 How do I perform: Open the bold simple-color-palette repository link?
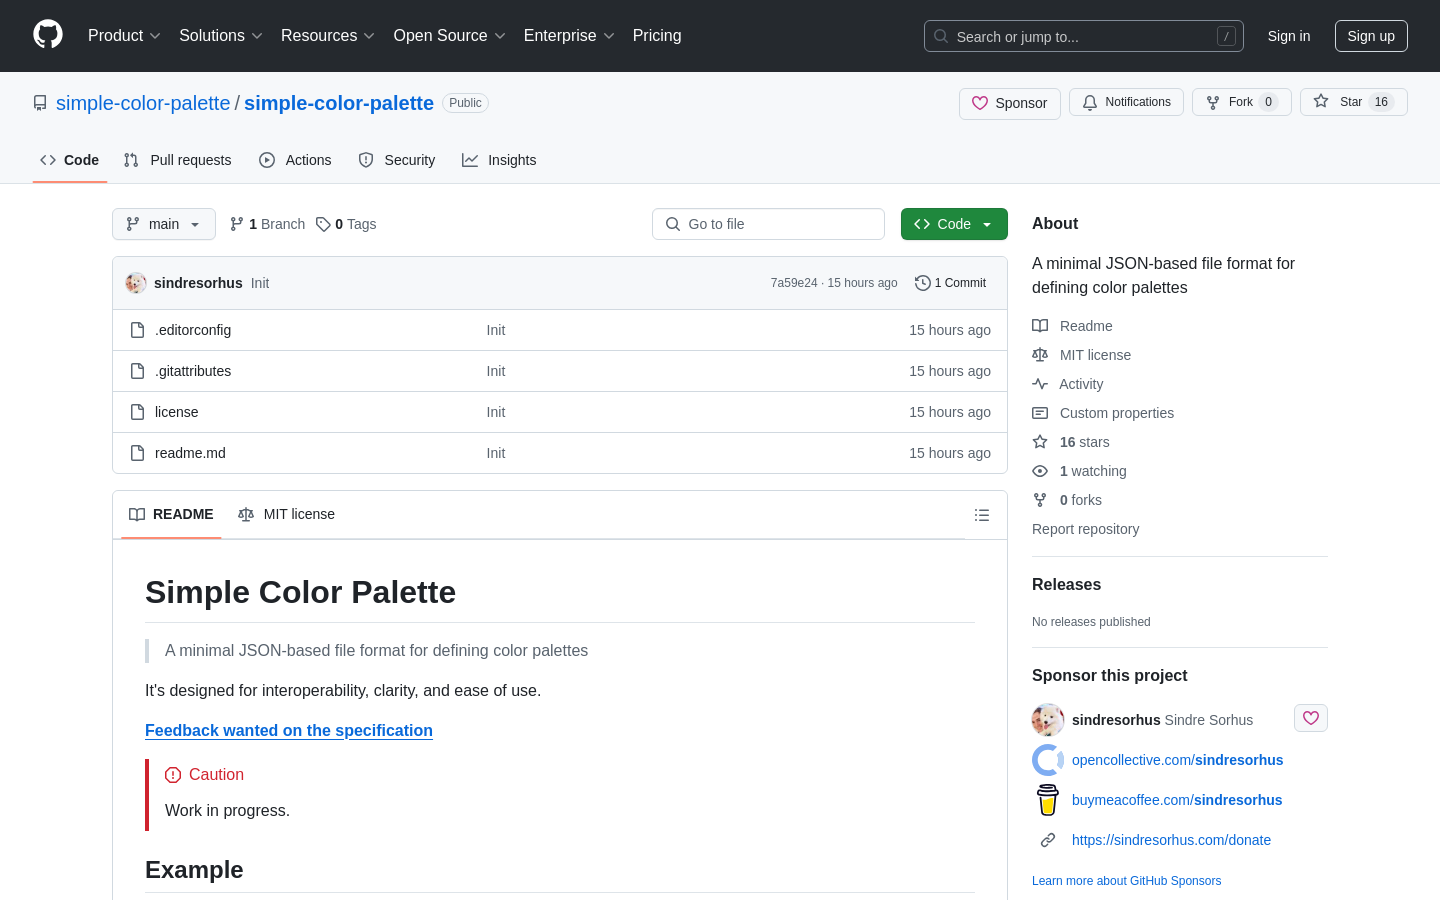coord(339,103)
